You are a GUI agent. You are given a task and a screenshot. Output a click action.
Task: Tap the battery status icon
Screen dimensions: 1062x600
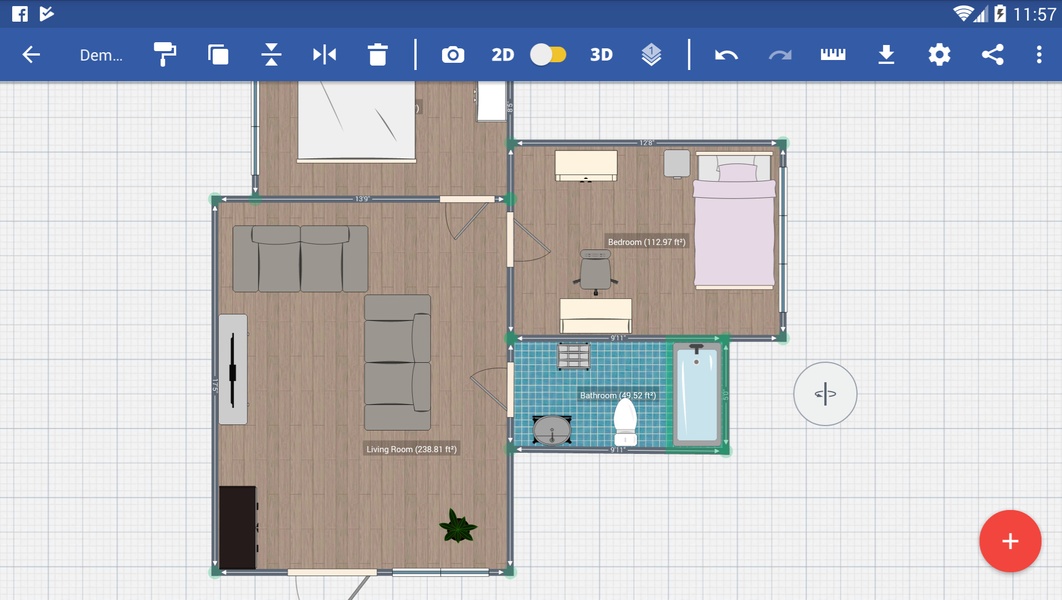click(1000, 14)
